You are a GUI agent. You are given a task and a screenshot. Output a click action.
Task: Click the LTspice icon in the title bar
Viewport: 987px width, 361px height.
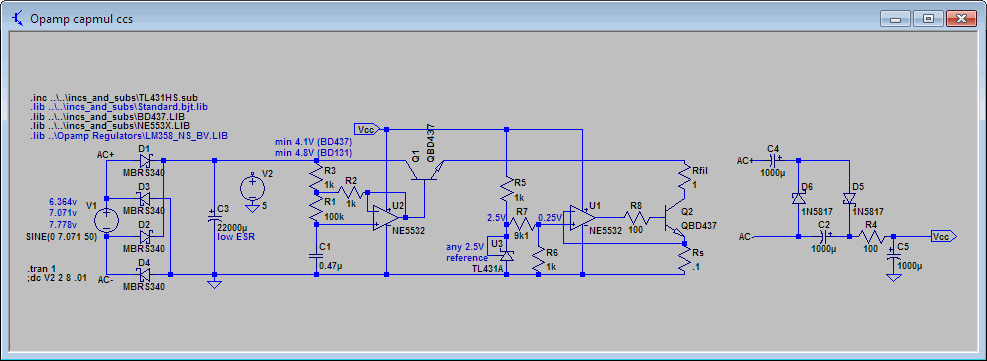18,18
